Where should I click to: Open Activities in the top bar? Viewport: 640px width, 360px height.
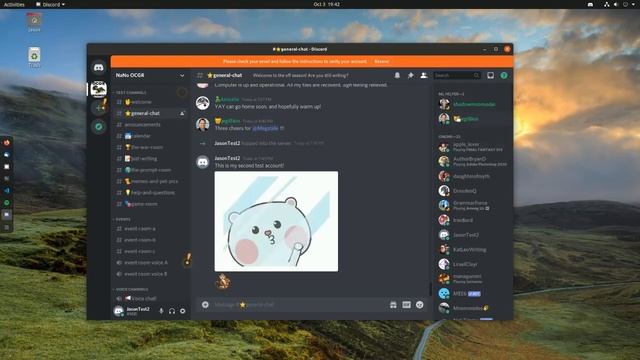click(x=14, y=4)
